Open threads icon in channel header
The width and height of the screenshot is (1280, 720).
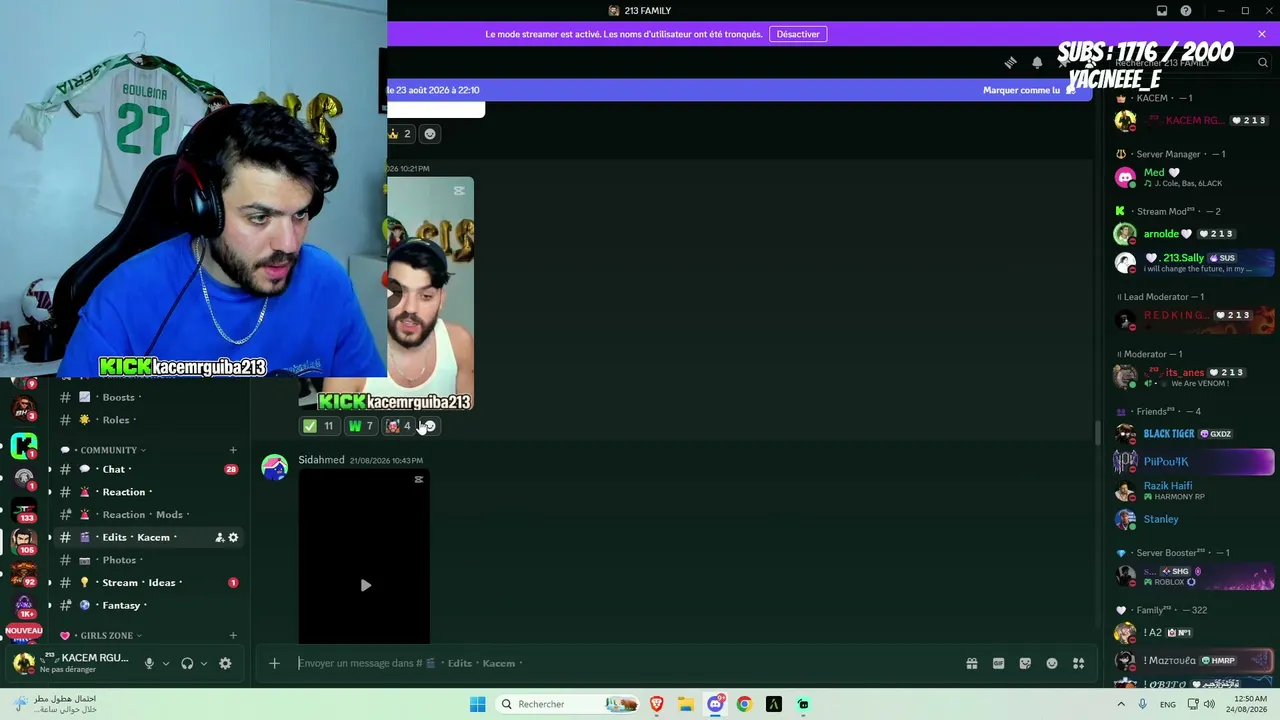(x=1011, y=63)
